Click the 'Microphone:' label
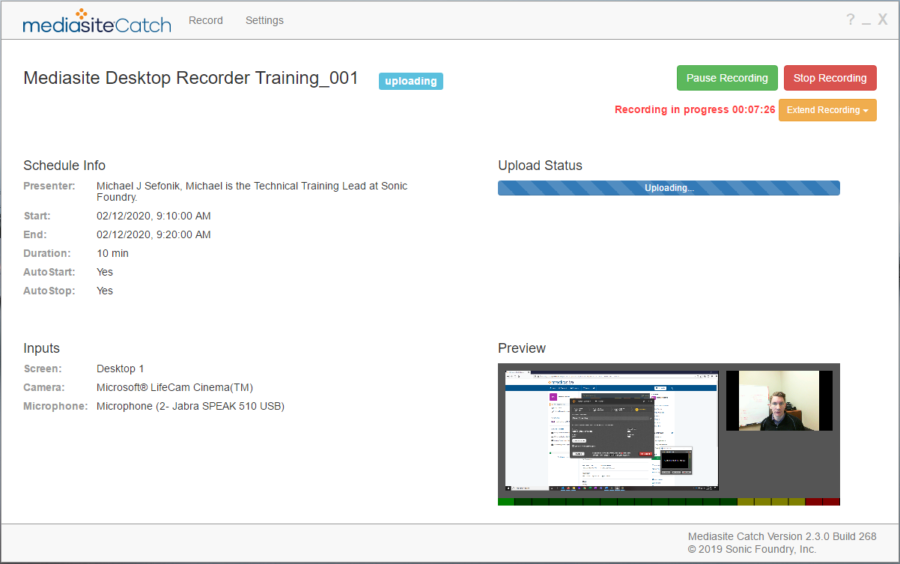The height and width of the screenshot is (564, 900). pyautogui.click(x=55, y=406)
